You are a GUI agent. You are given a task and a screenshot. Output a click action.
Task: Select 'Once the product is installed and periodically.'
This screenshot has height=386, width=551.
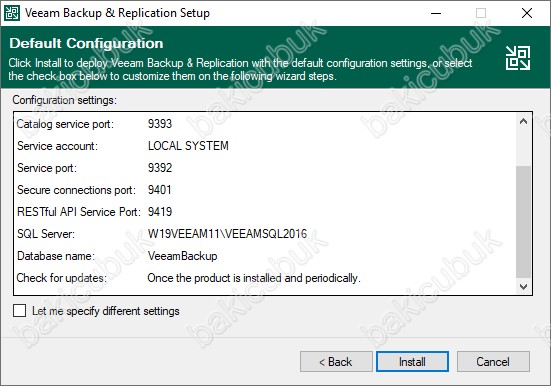click(254, 278)
